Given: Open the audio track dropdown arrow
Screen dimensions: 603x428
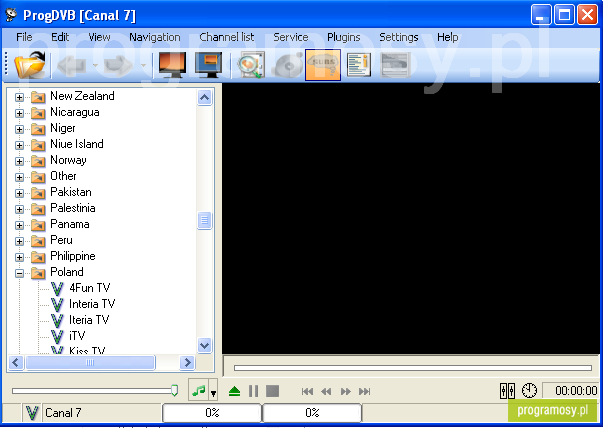Looking at the screenshot, I should [x=213, y=392].
